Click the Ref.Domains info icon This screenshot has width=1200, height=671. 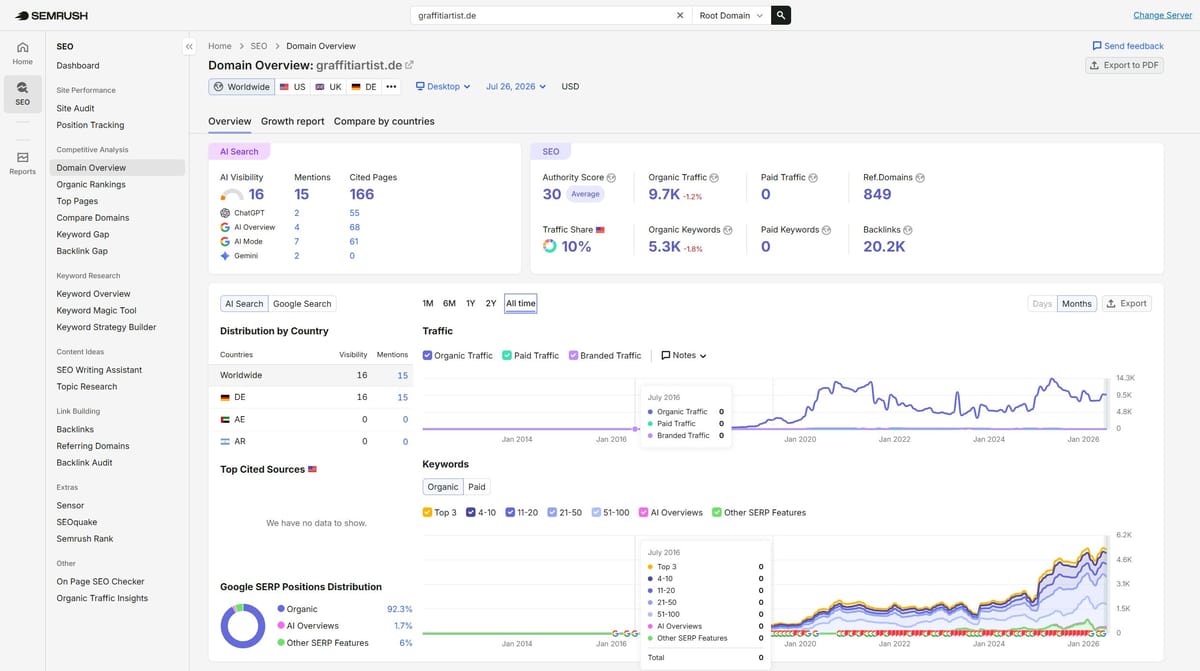[x=920, y=178]
